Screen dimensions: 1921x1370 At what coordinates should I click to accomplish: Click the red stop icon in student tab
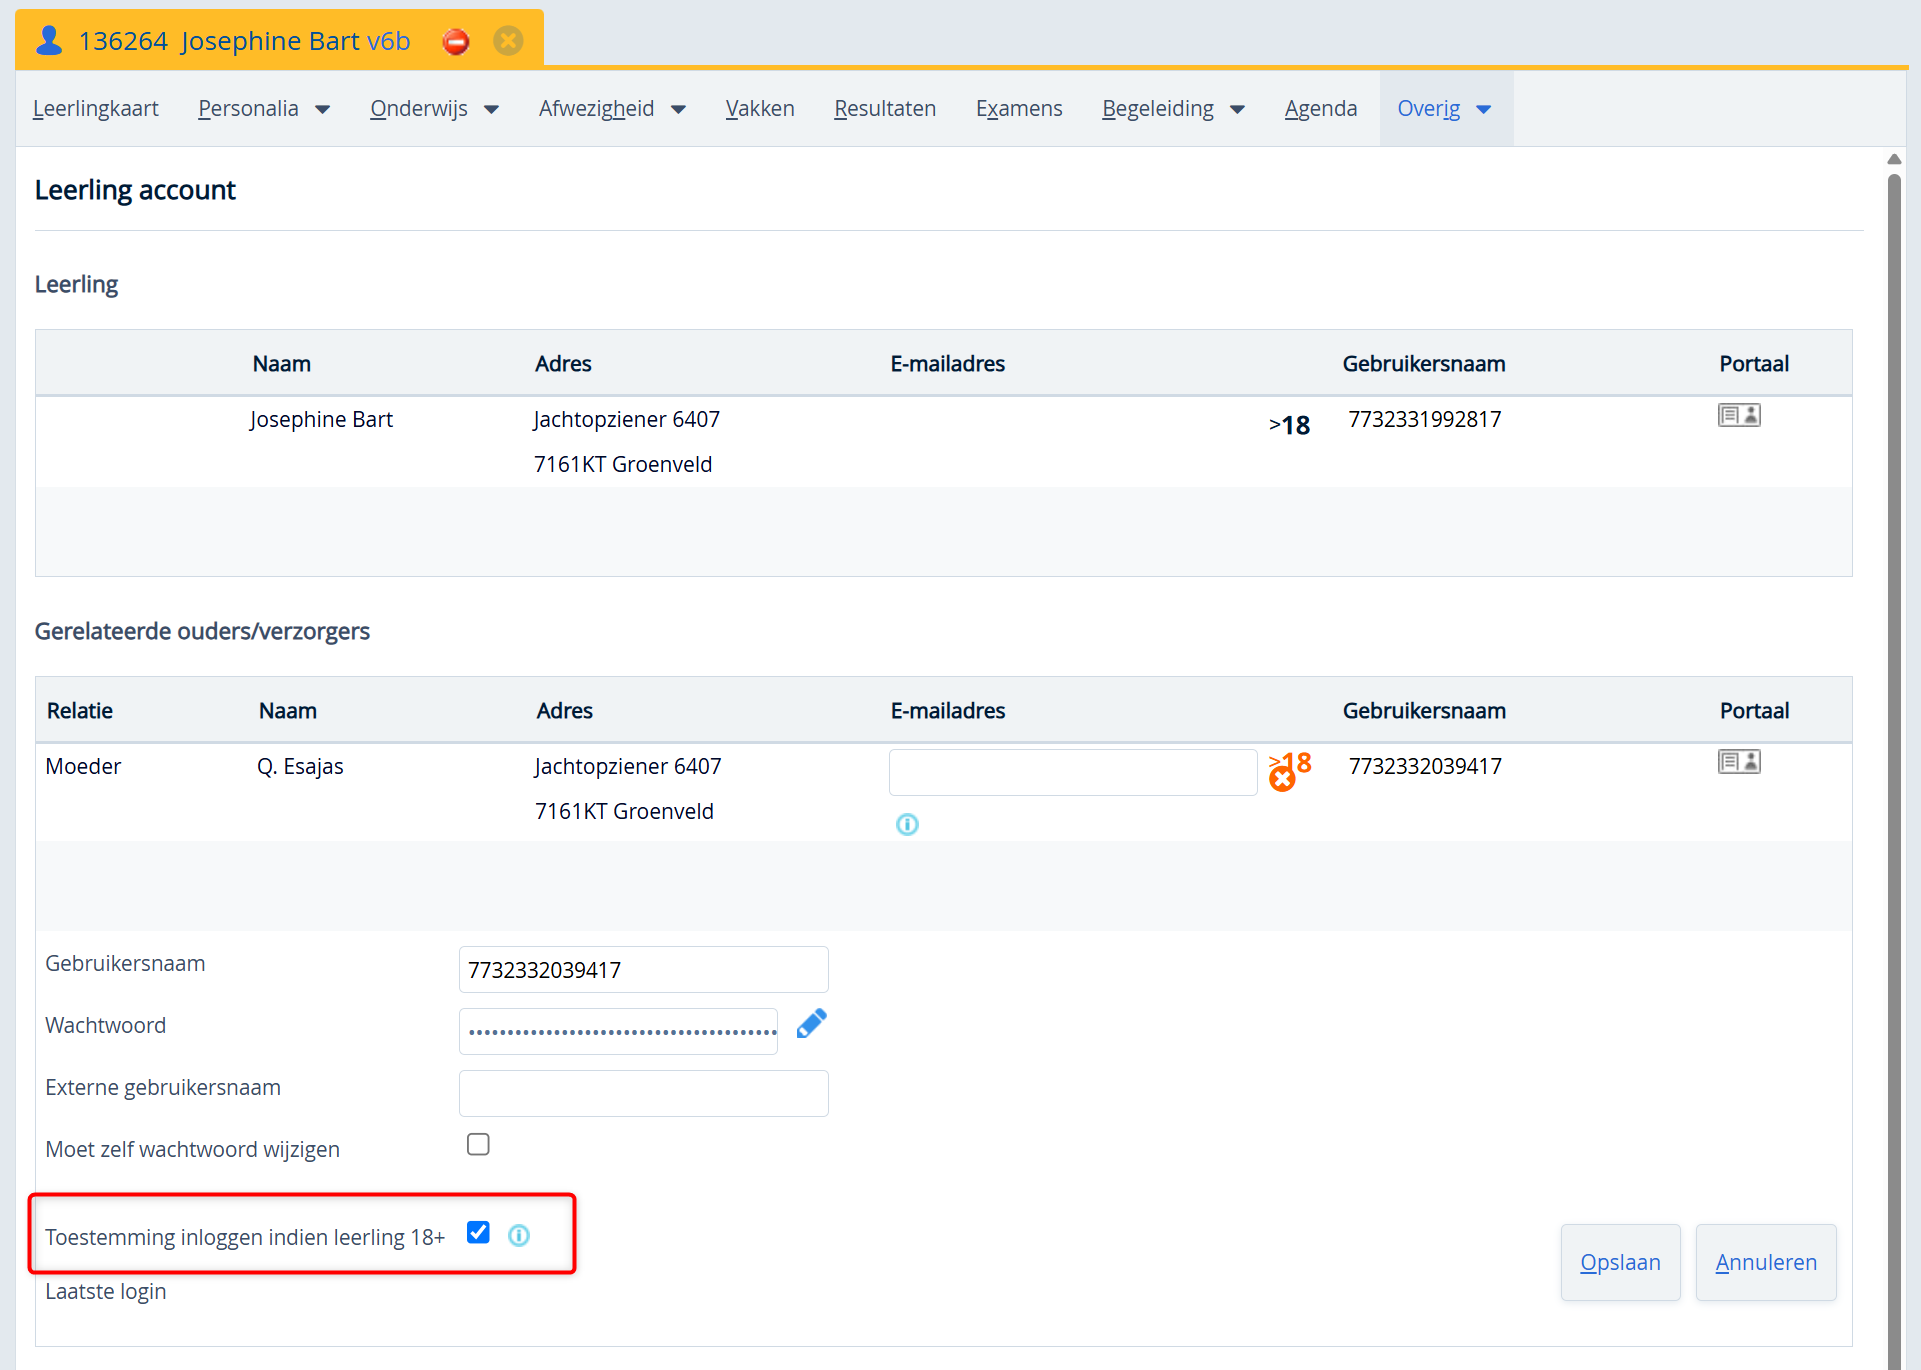456,41
